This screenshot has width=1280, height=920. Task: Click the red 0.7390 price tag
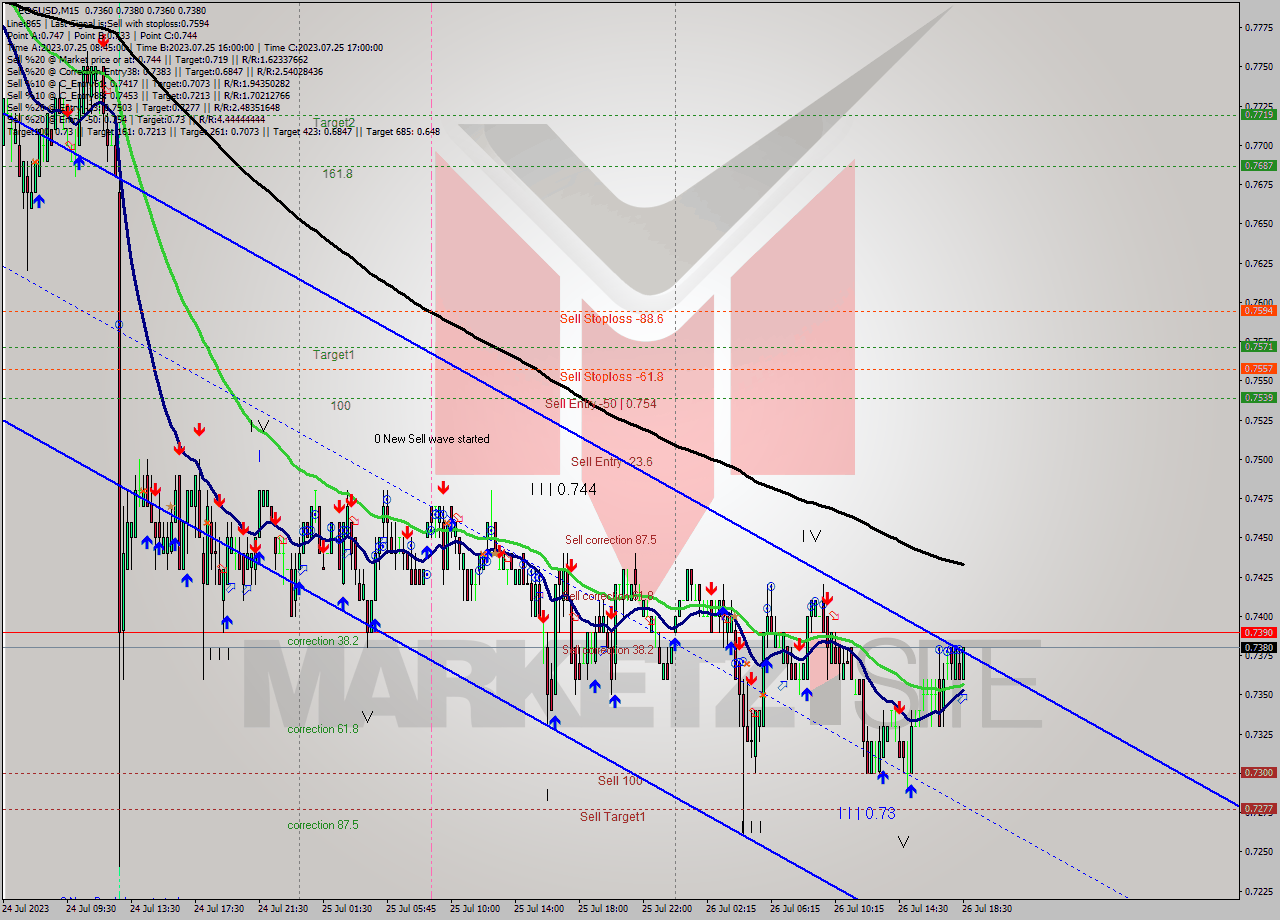click(1258, 632)
